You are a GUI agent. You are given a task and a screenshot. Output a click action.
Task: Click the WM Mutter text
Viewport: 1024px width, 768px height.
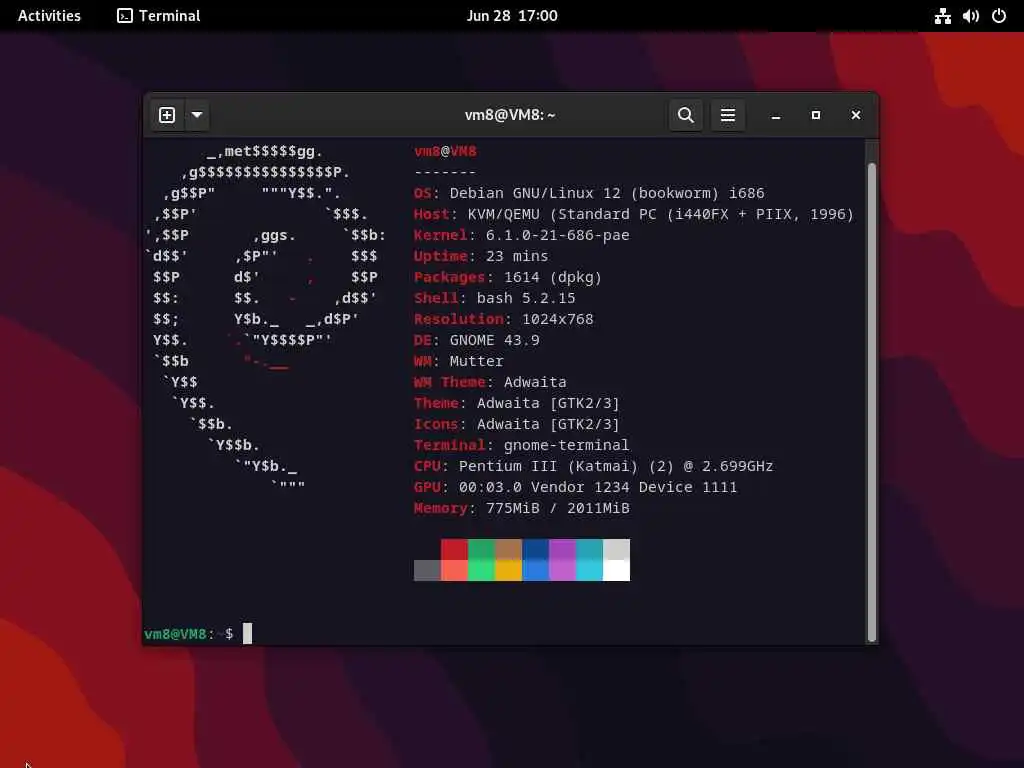(458, 360)
